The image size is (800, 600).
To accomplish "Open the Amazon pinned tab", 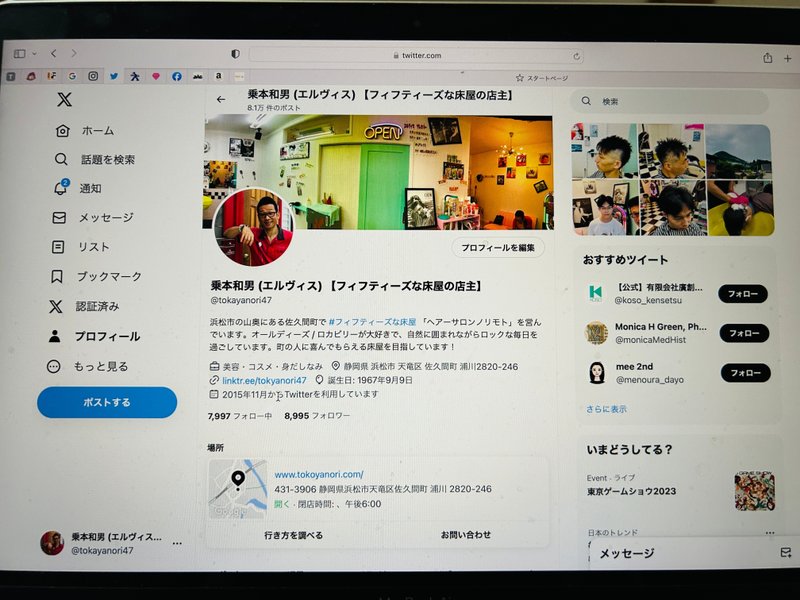I will [x=218, y=76].
